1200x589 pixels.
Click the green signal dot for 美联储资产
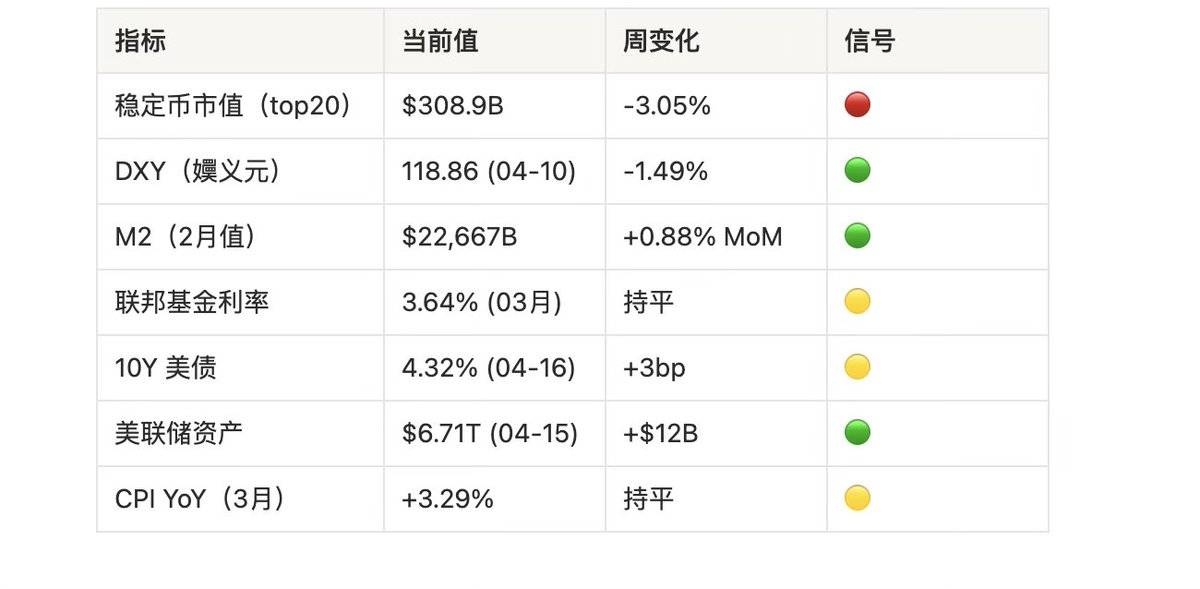coord(857,433)
